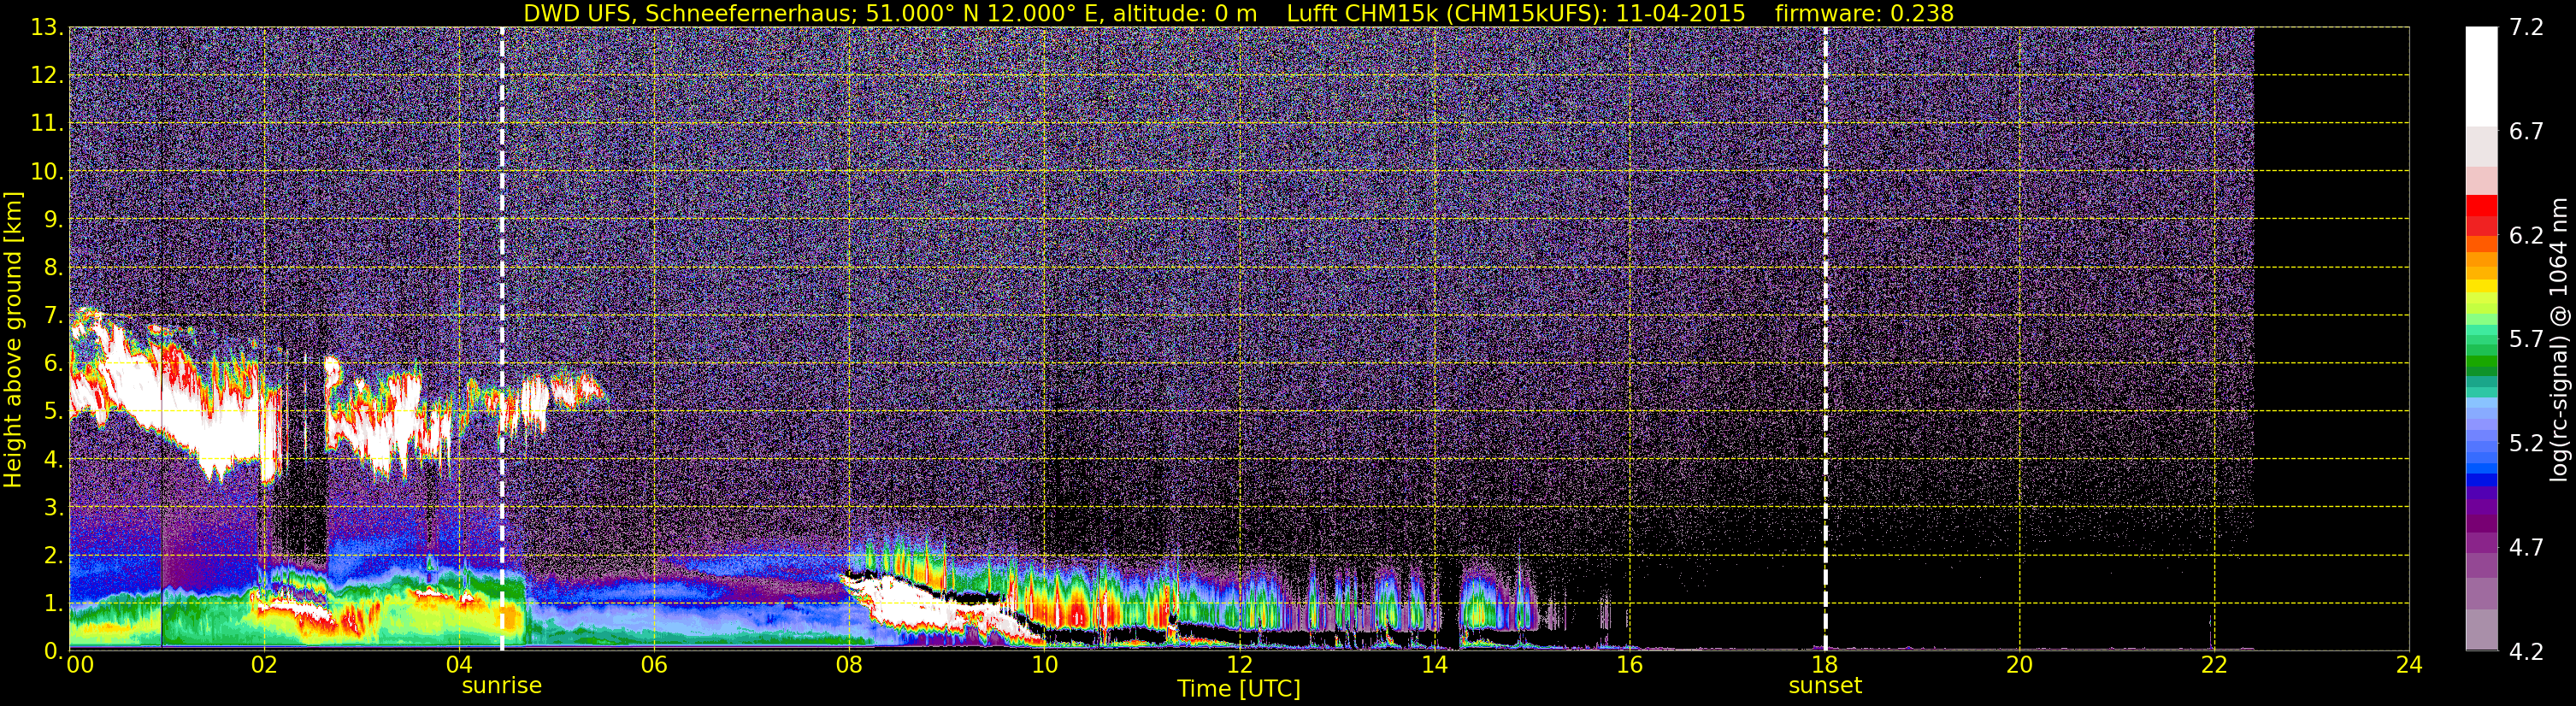Click height axis tick label 7
The width and height of the screenshot is (2576, 706).
[x=54, y=316]
